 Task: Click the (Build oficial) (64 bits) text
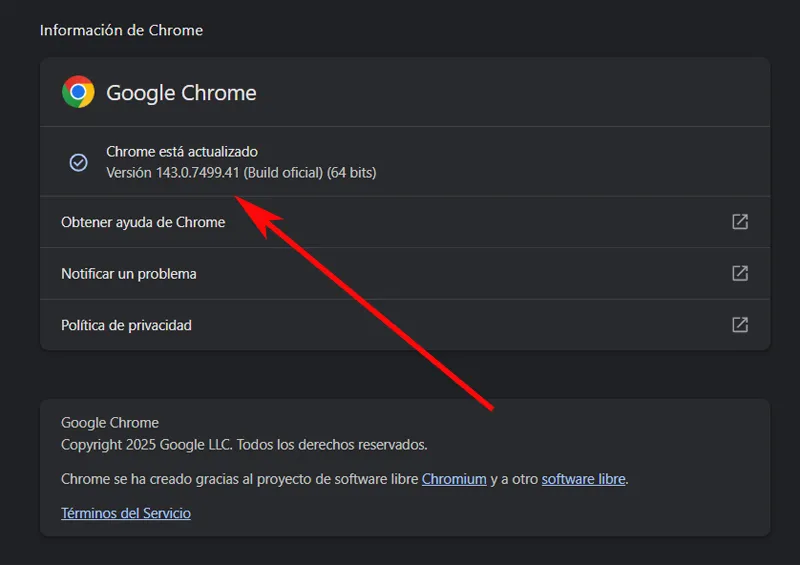tap(310, 173)
